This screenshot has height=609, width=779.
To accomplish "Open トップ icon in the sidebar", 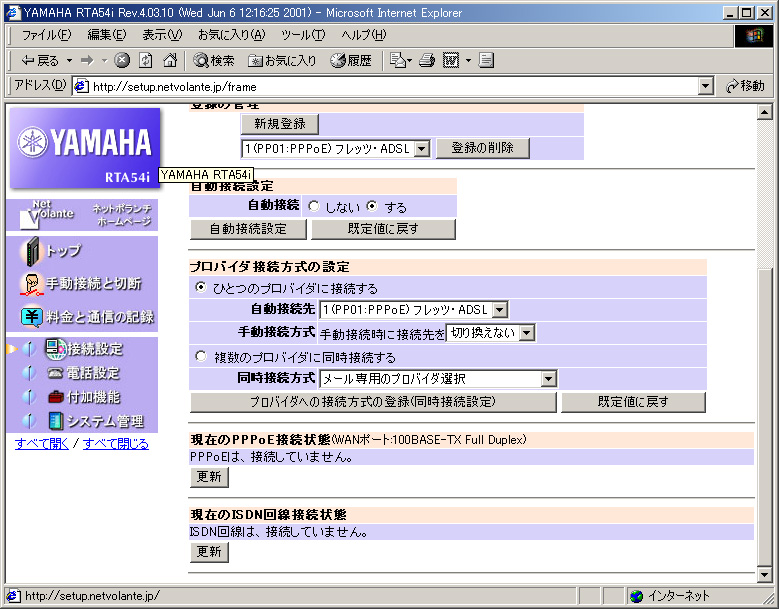I will coord(33,250).
